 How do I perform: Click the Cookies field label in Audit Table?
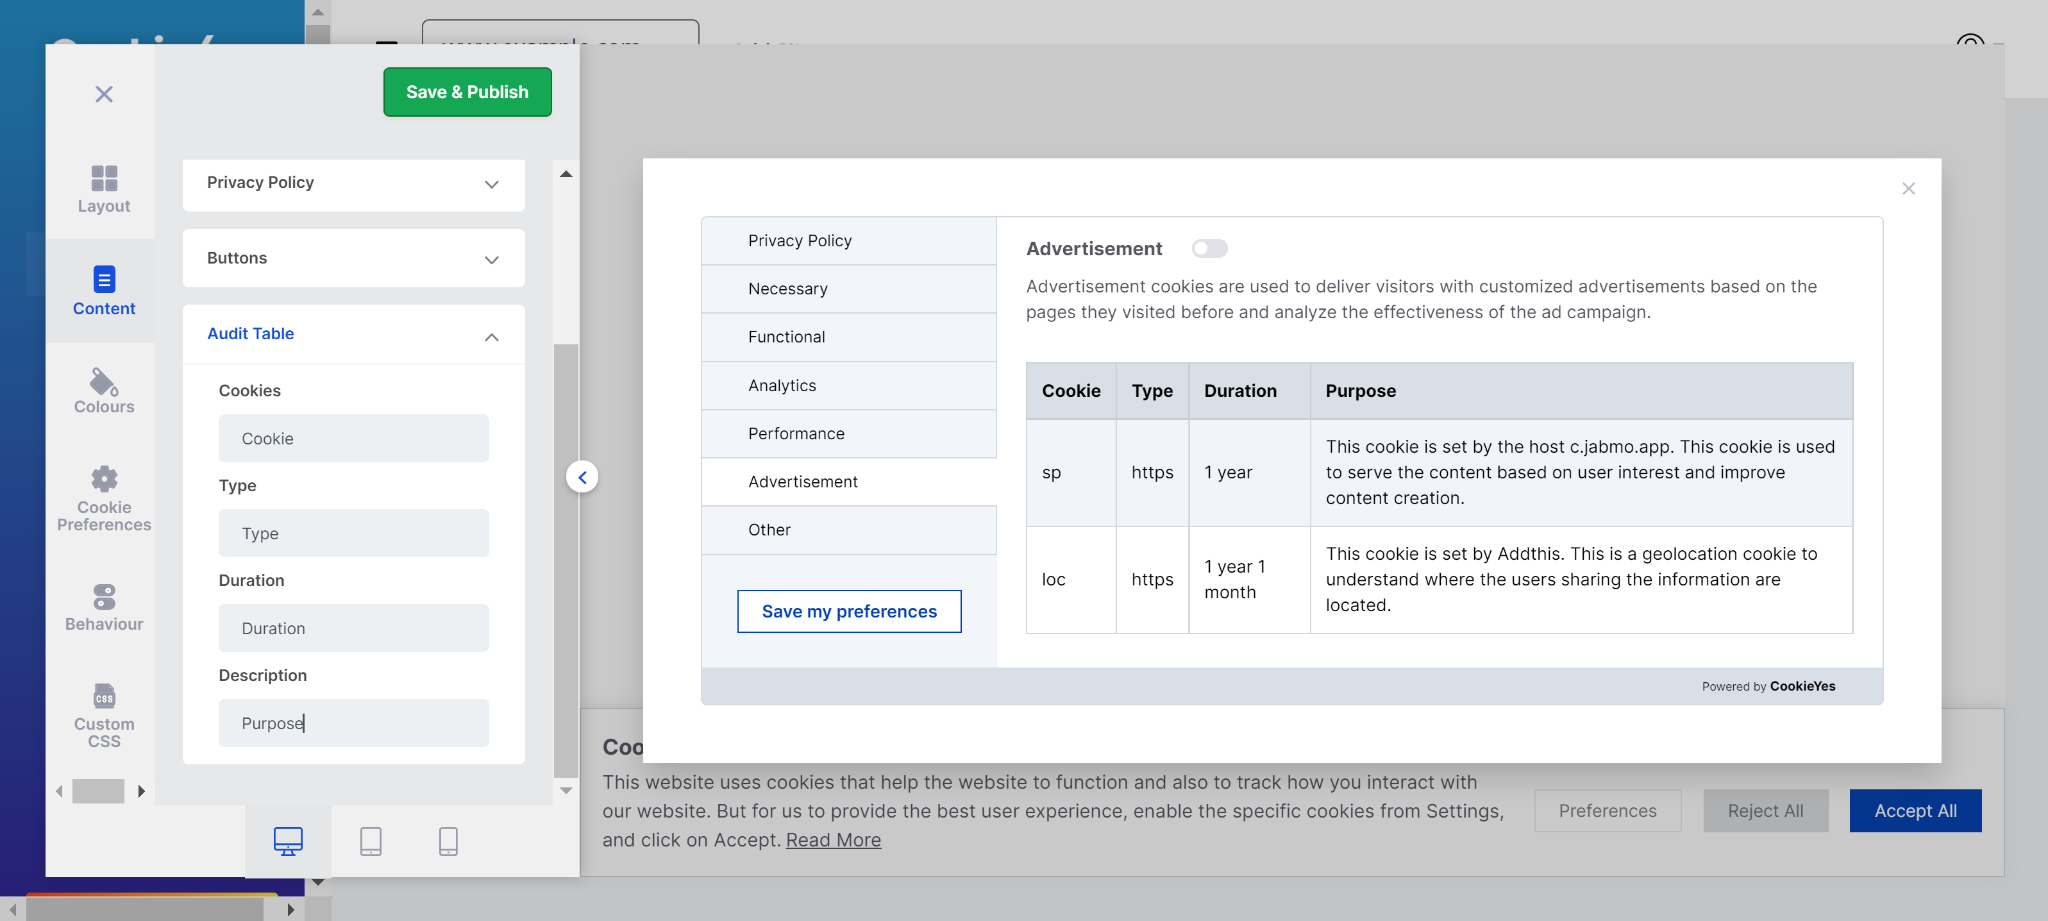coord(250,391)
